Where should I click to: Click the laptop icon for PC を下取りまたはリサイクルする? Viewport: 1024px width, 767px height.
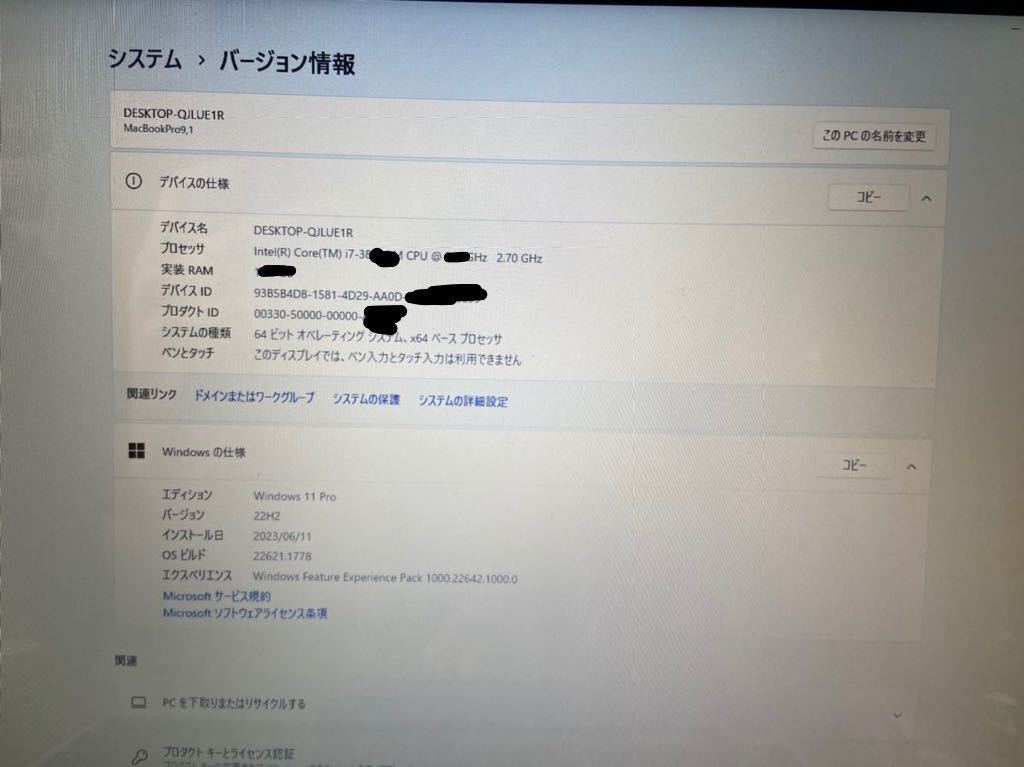click(x=138, y=702)
